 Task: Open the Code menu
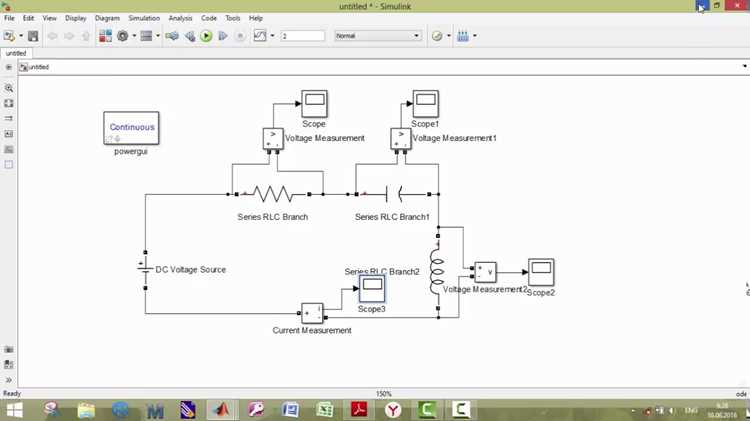[x=209, y=18]
